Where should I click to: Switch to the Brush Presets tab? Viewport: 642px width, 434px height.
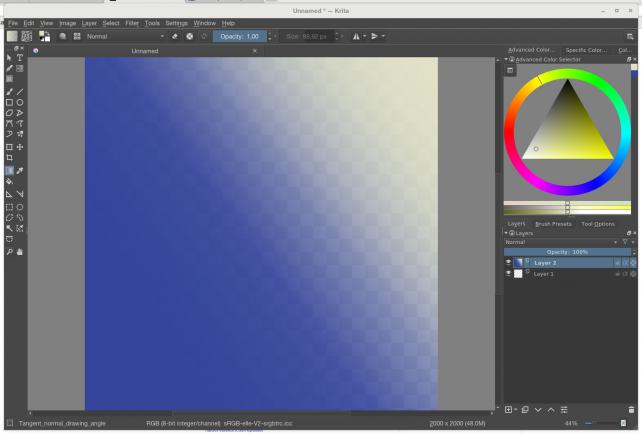(553, 224)
